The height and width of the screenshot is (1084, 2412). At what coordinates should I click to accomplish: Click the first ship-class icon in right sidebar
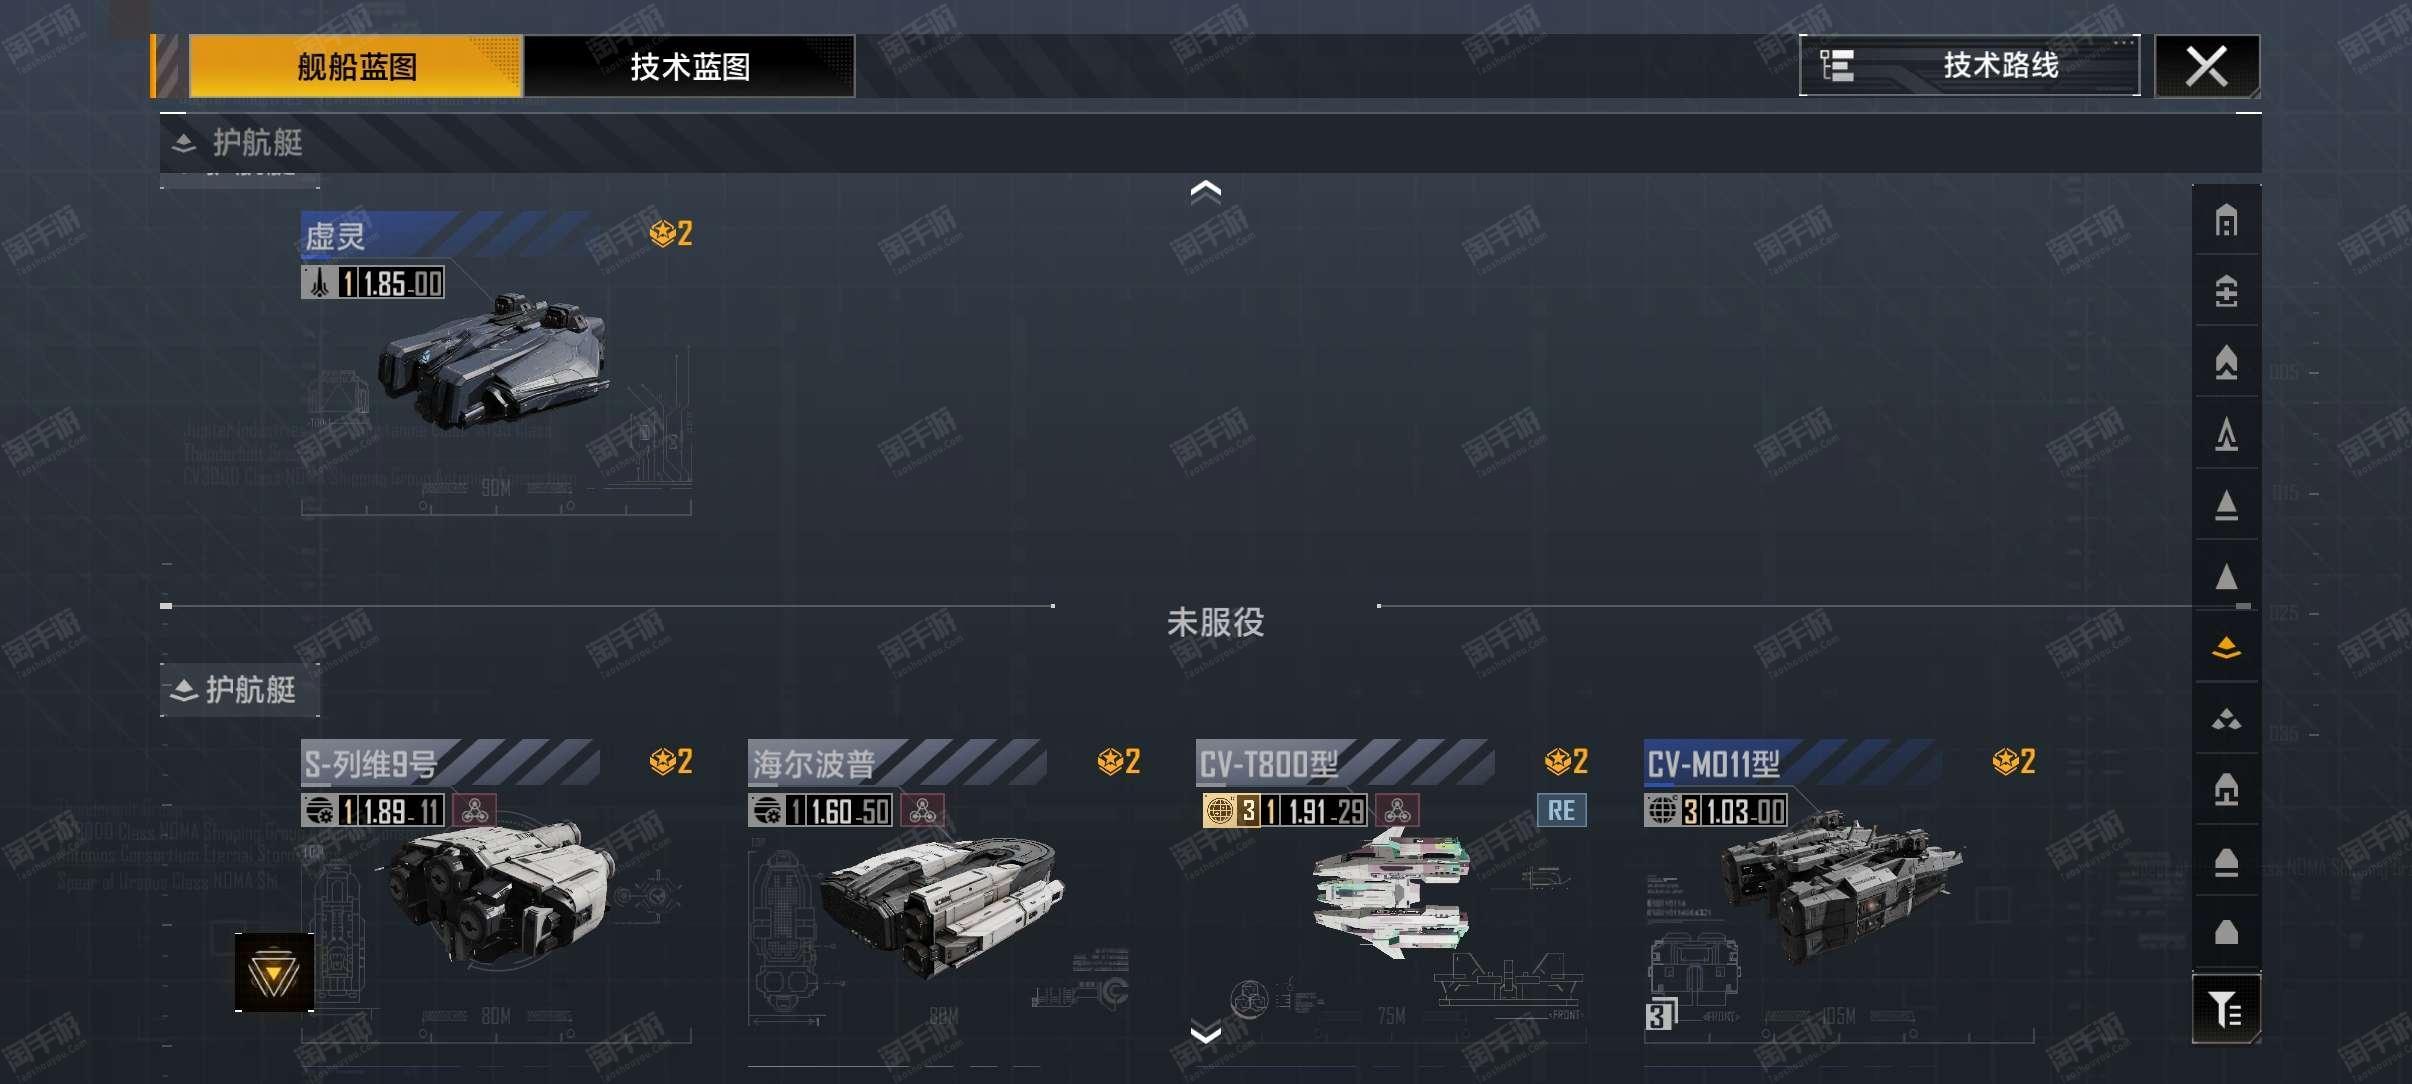tap(2226, 220)
